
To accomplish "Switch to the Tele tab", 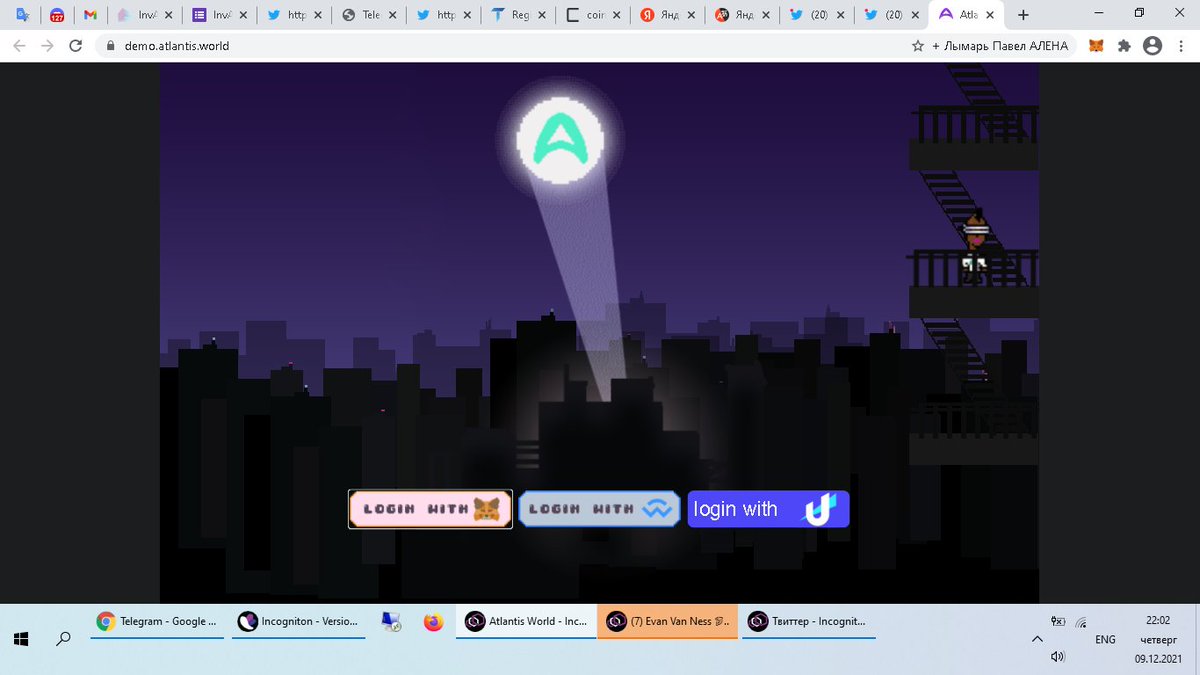I will click(x=370, y=15).
